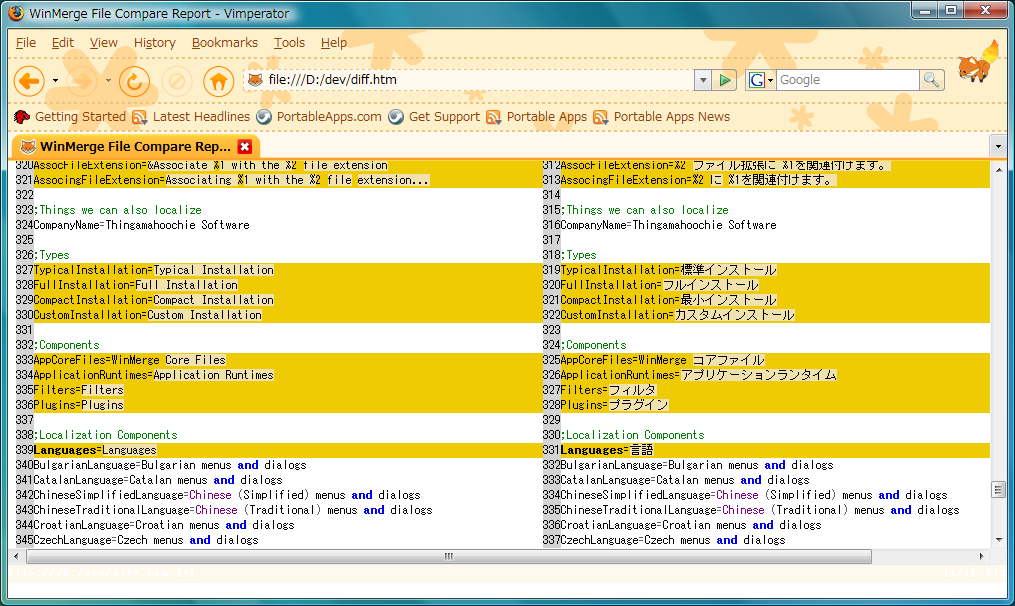Click the vertical scrollbar down arrow
The height and width of the screenshot is (606, 1015).
click(998, 540)
